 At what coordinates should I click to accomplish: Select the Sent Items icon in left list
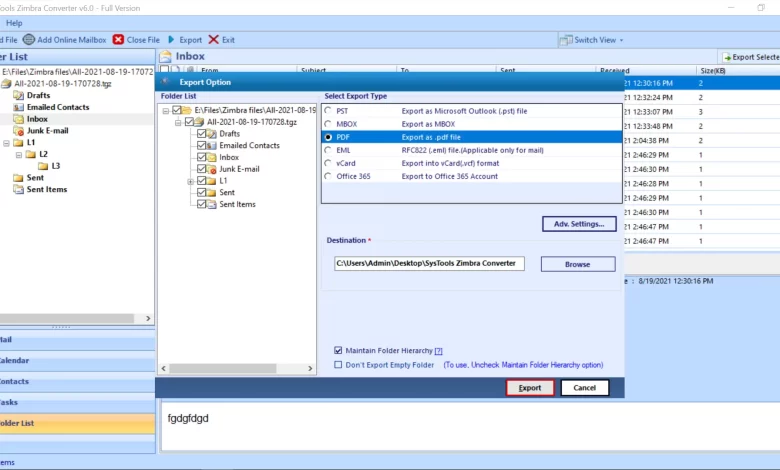coord(18,189)
